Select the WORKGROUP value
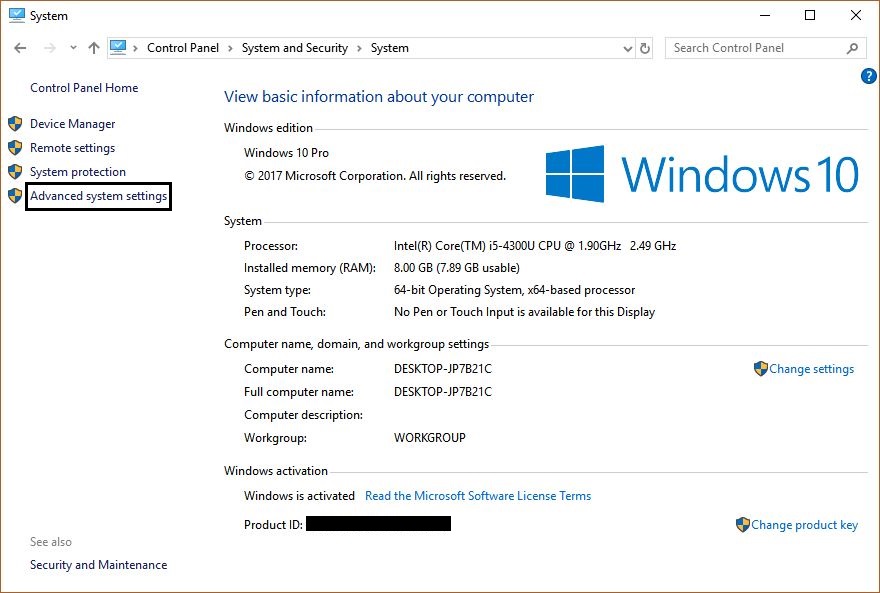This screenshot has width=880, height=593. pos(430,438)
